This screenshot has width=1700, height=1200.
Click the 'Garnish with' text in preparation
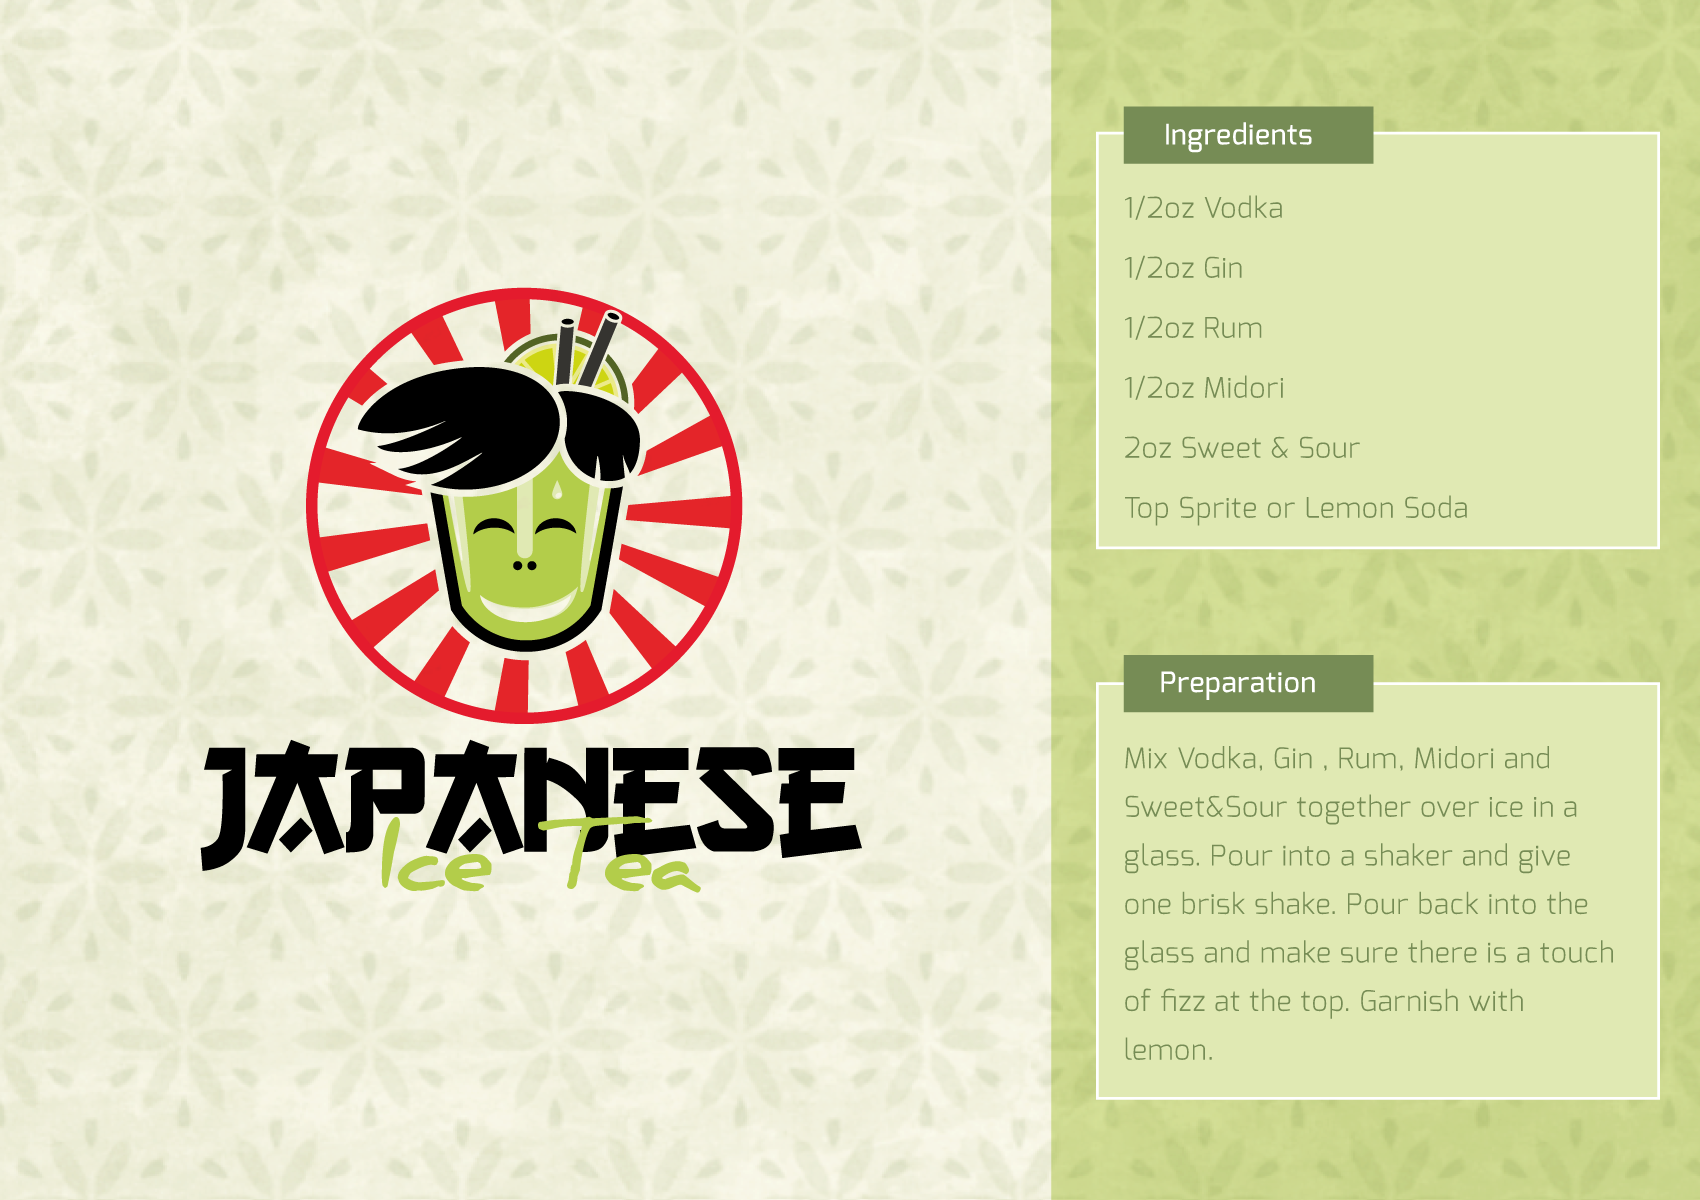click(x=1442, y=1001)
